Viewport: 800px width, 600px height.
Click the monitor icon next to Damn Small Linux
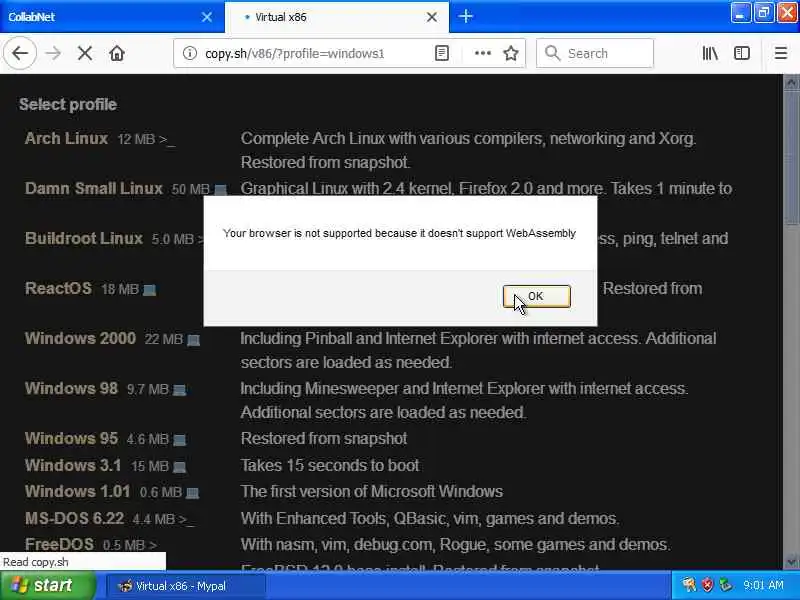[x=220, y=190]
